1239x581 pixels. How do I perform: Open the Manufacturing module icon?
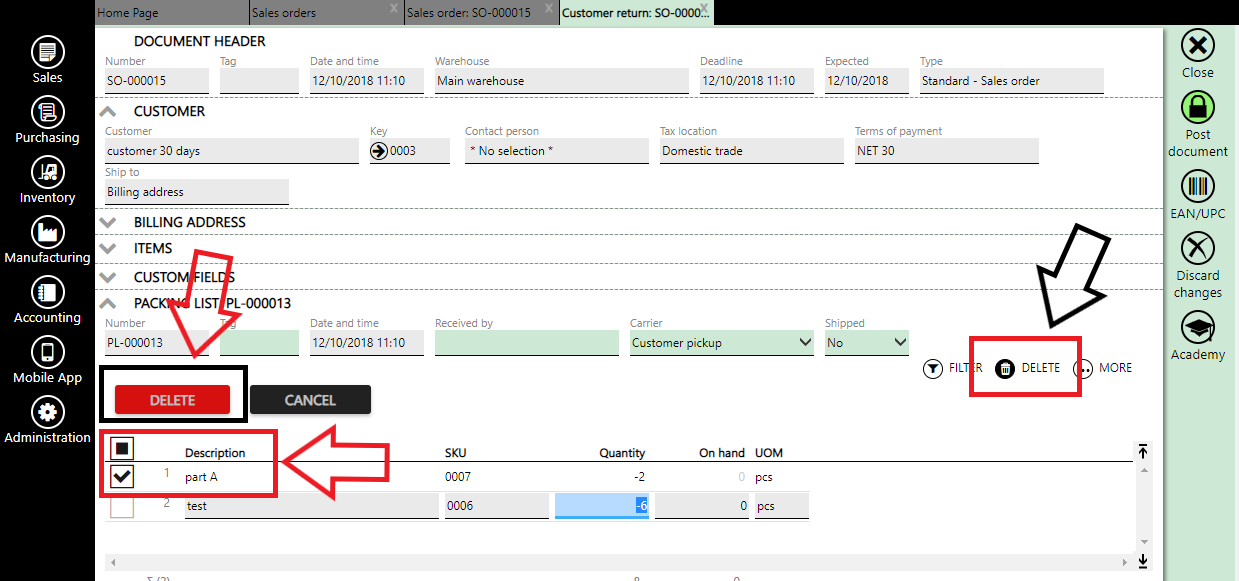pyautogui.click(x=48, y=232)
